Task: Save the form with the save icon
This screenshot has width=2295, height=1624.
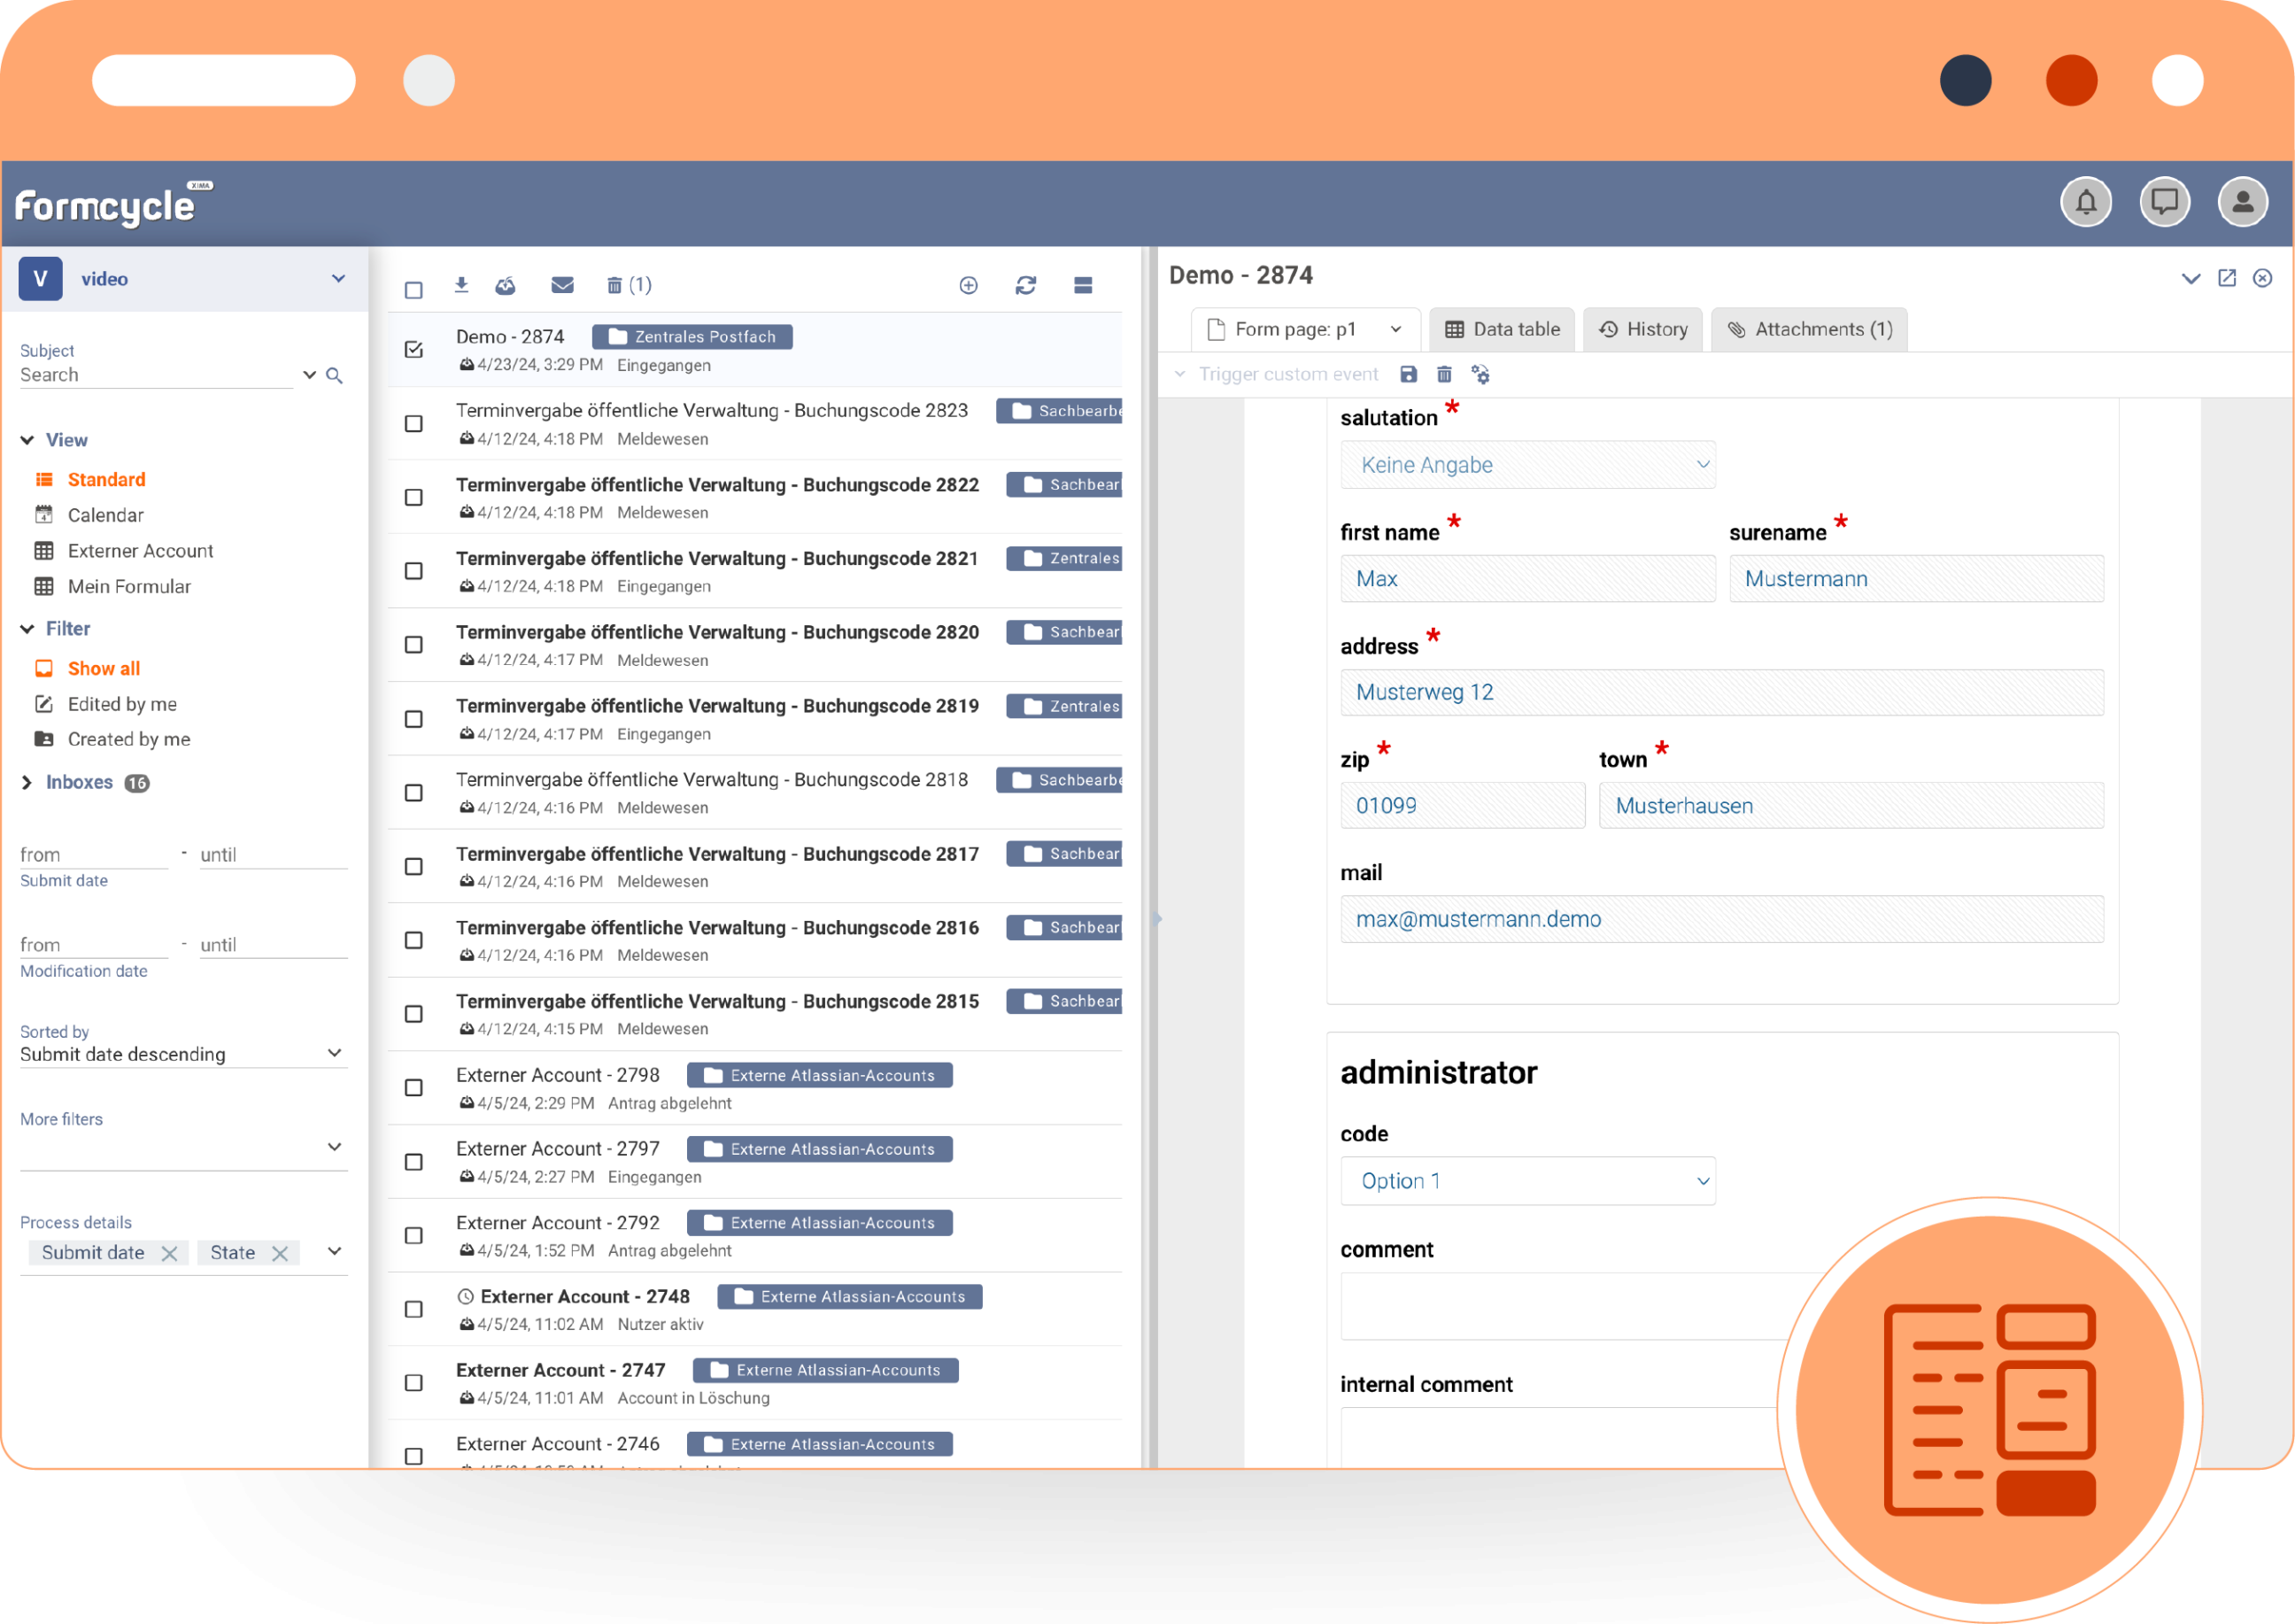Action: coord(1408,374)
